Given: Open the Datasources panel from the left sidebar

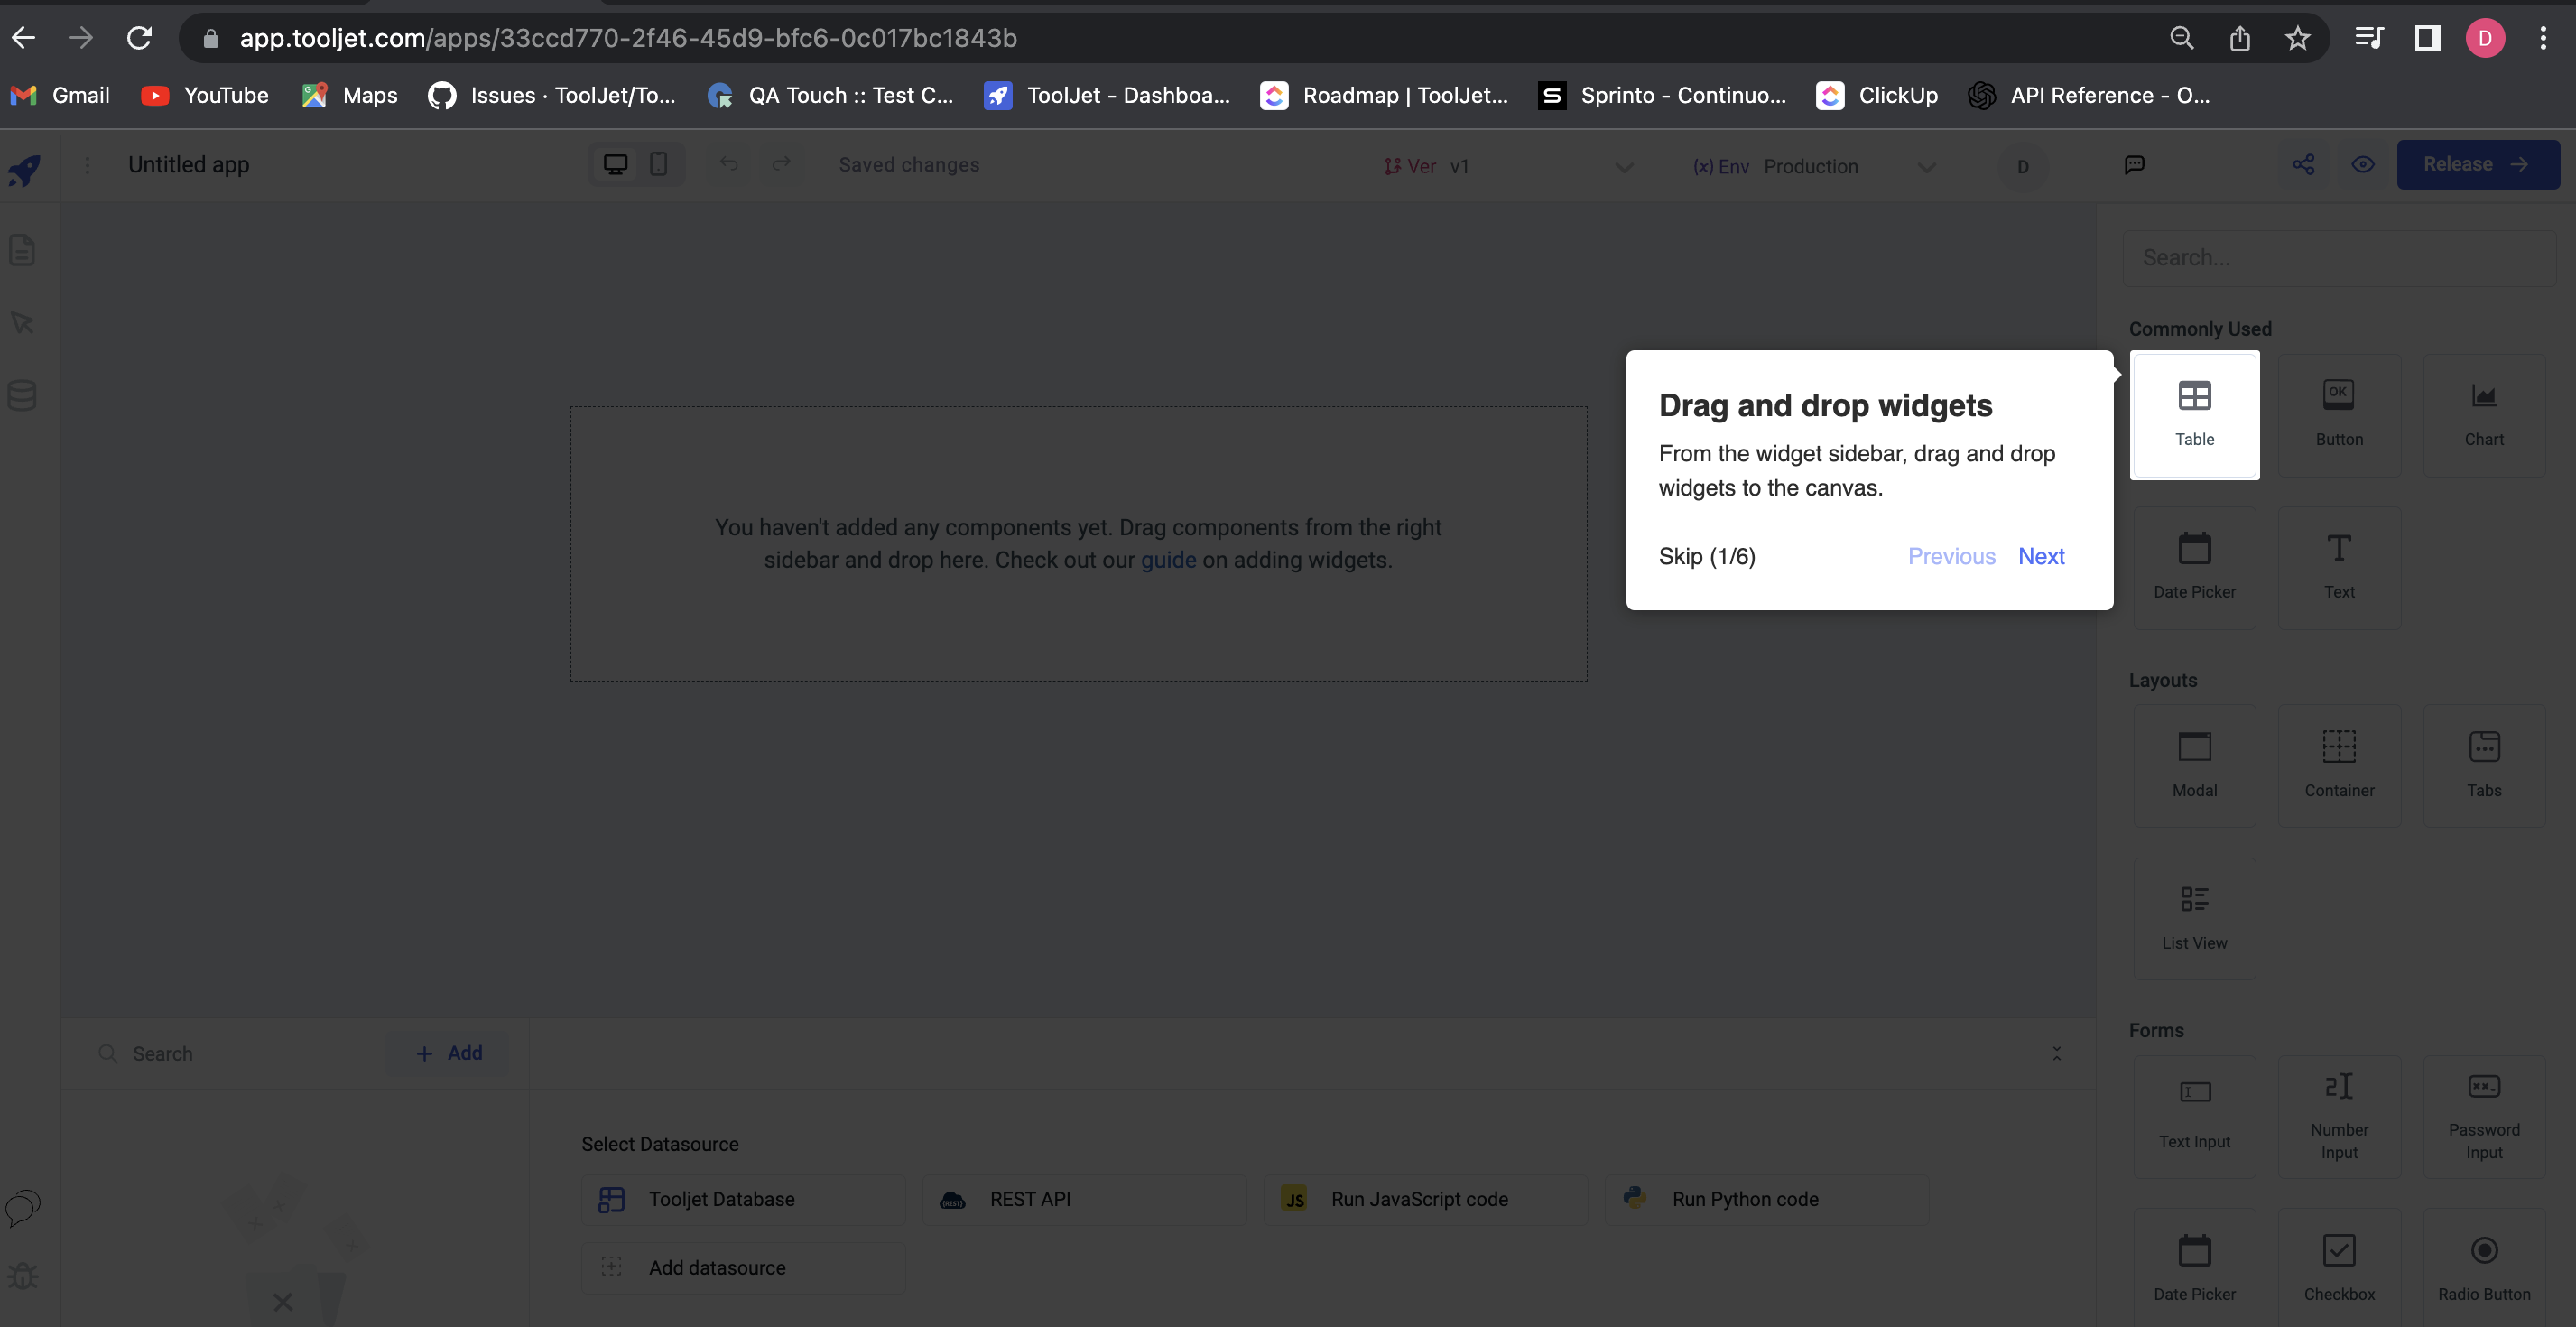Looking at the screenshot, I should pos(22,394).
